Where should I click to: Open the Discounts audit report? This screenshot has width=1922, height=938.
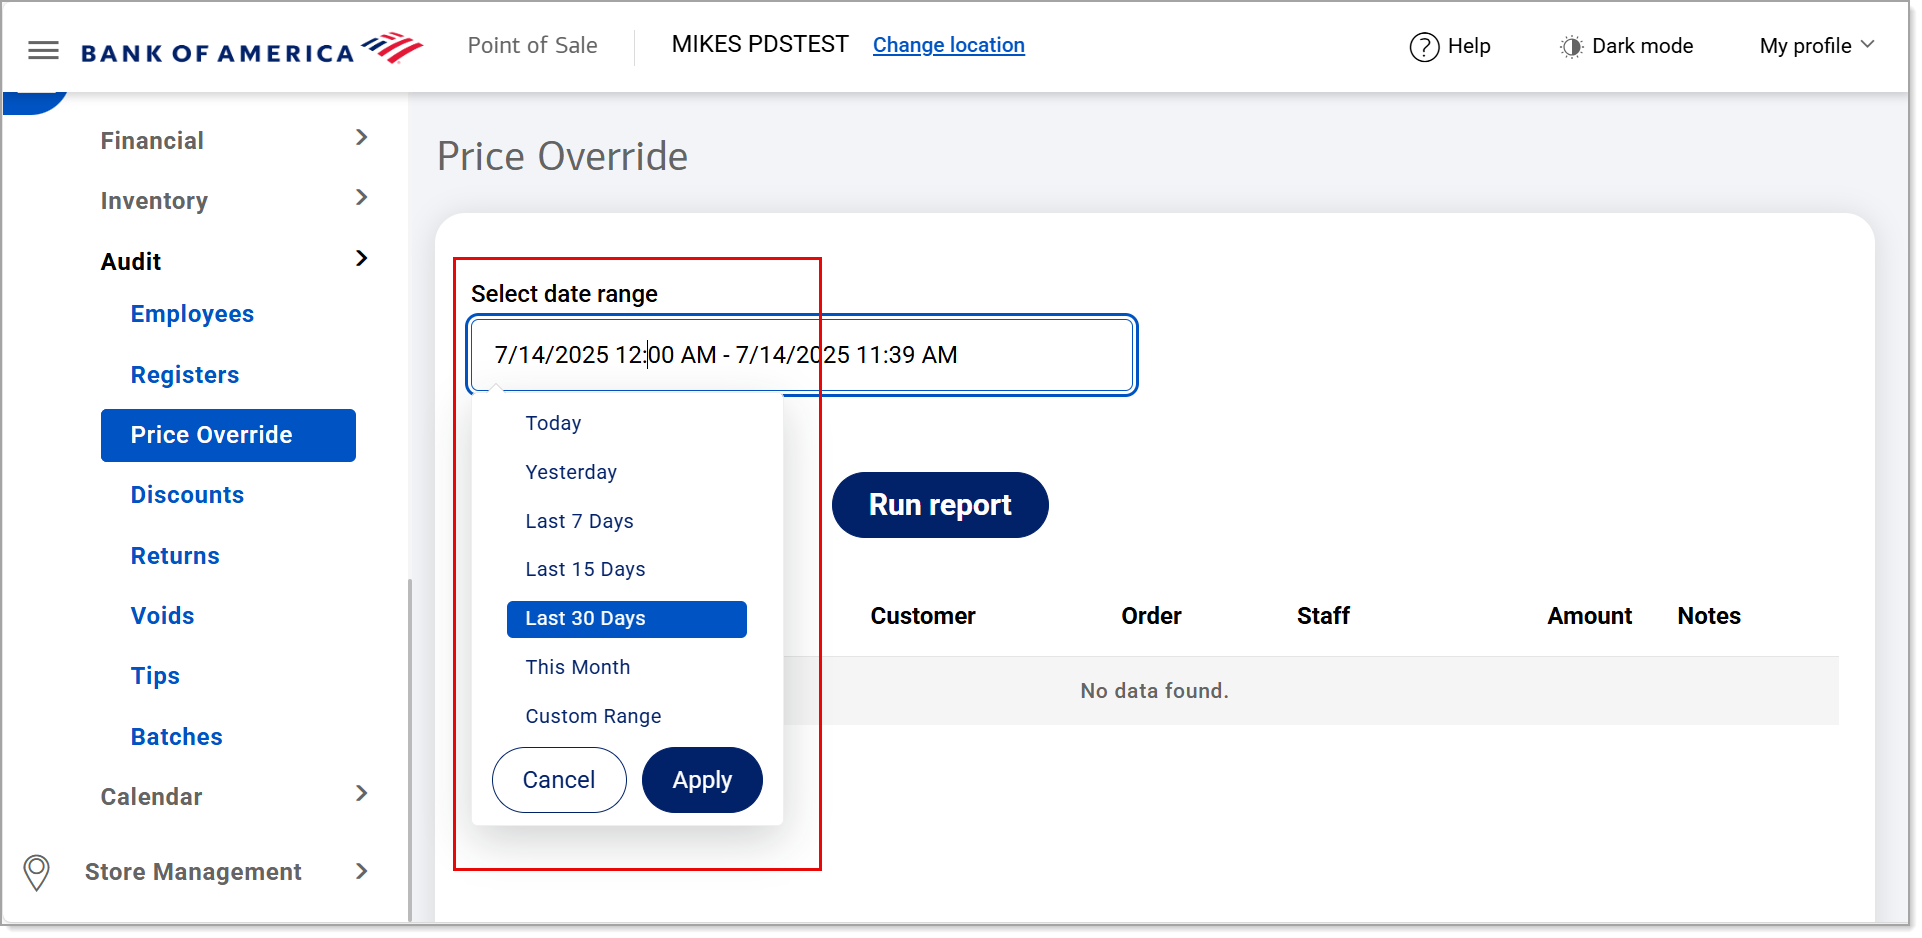click(187, 495)
